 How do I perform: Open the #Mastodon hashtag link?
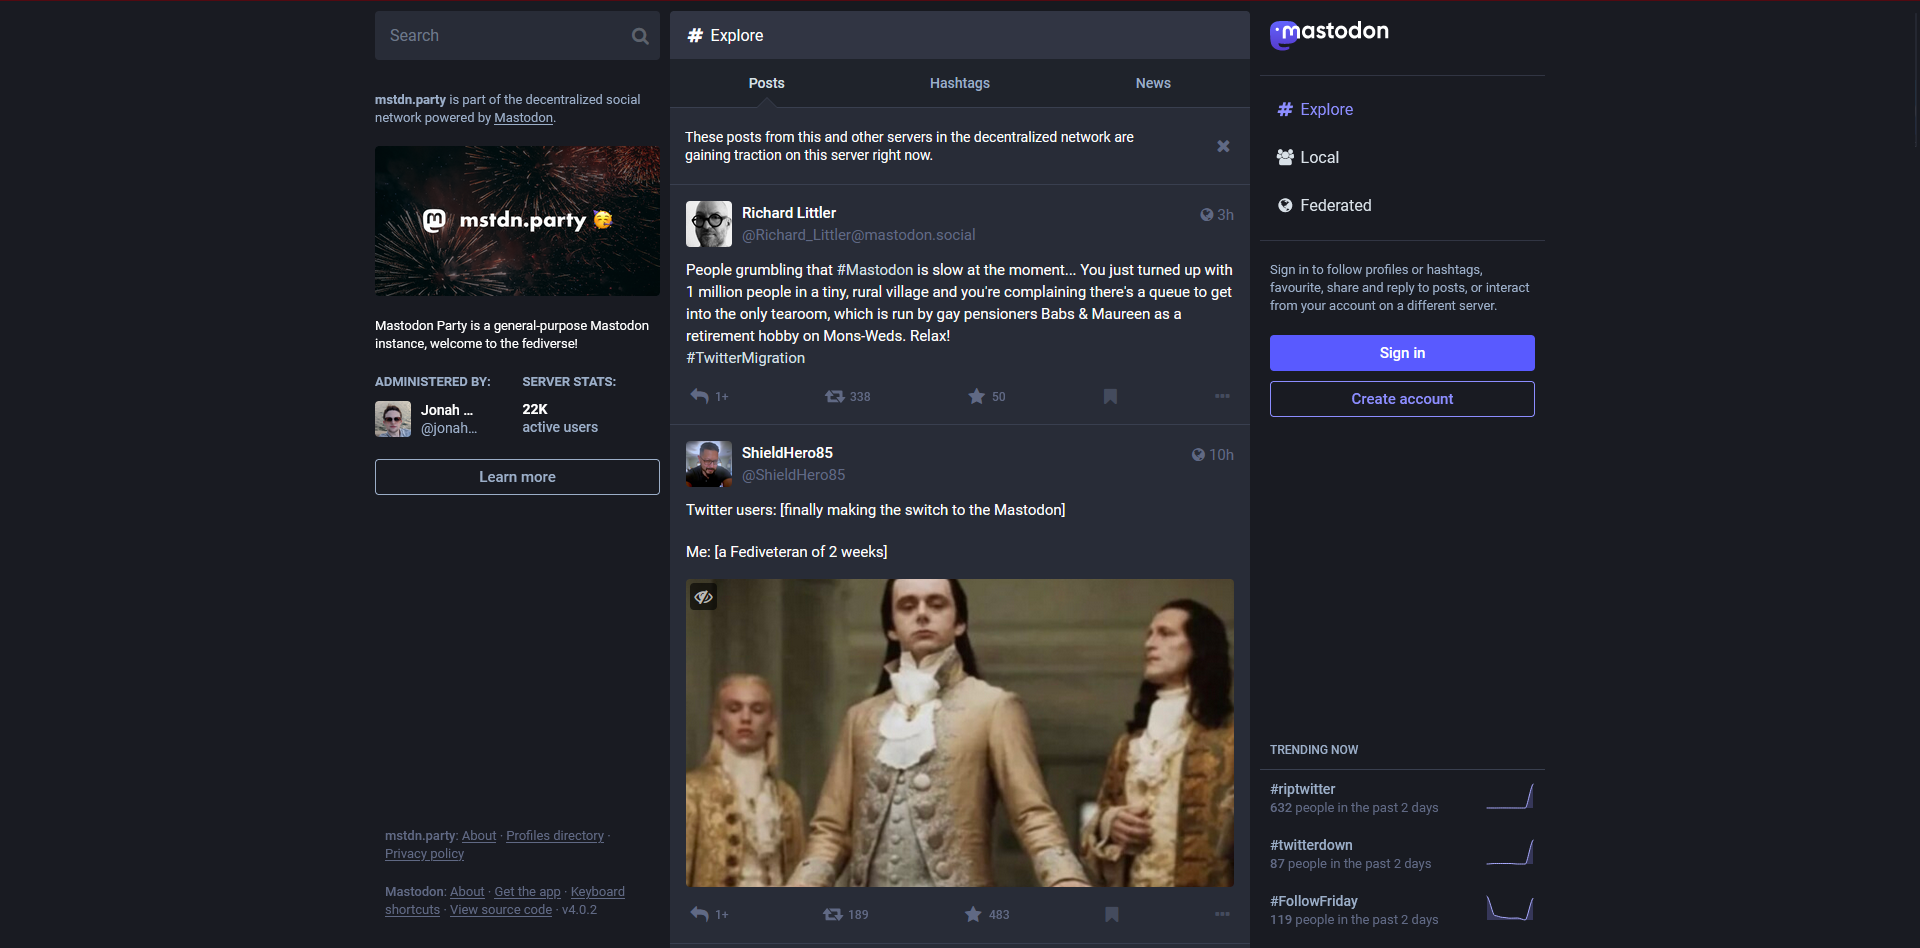coord(875,270)
